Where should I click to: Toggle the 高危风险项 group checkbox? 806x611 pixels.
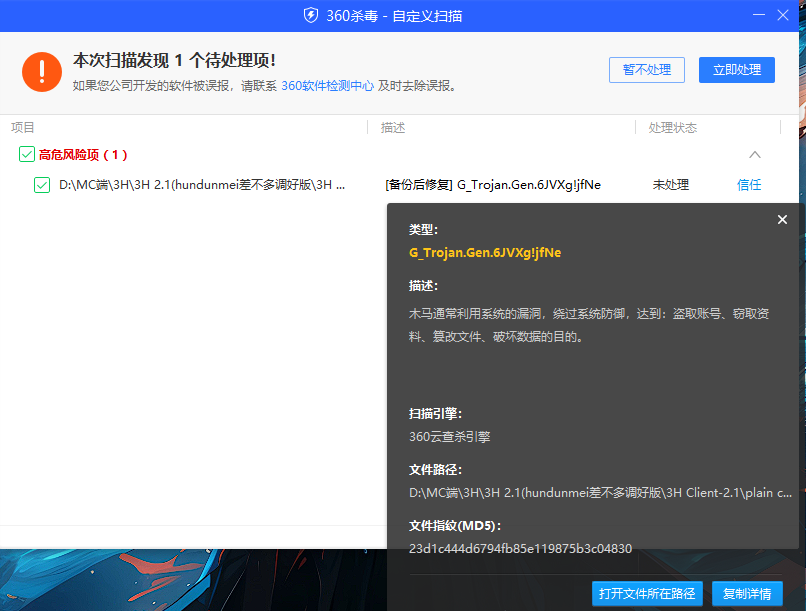[x=27, y=154]
